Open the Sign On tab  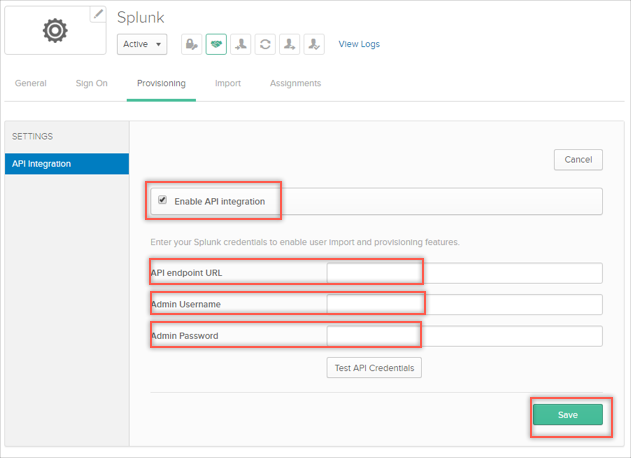coord(91,83)
